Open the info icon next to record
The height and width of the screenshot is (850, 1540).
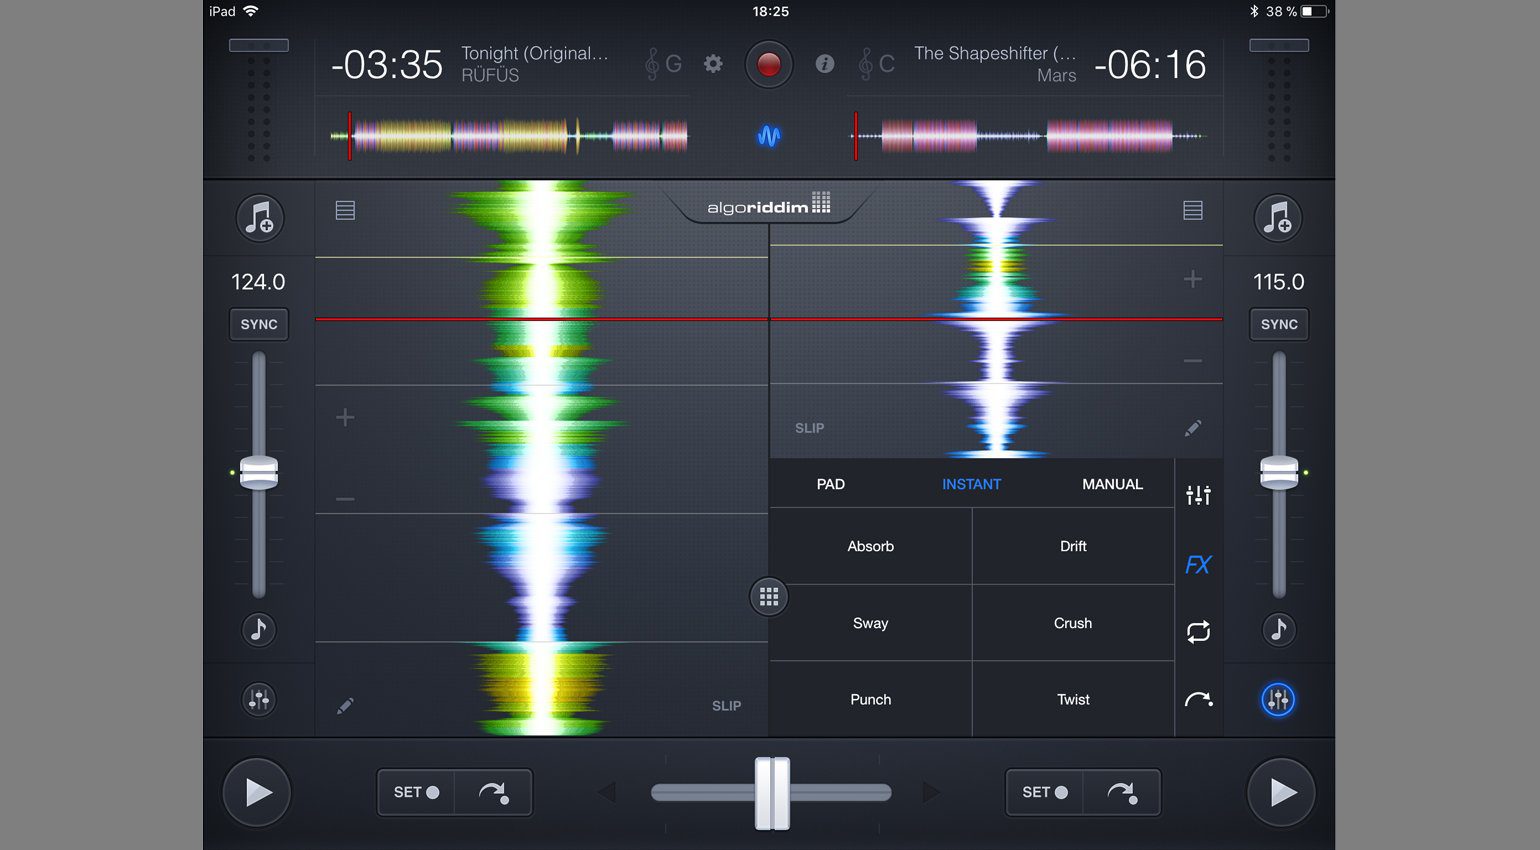click(x=824, y=64)
